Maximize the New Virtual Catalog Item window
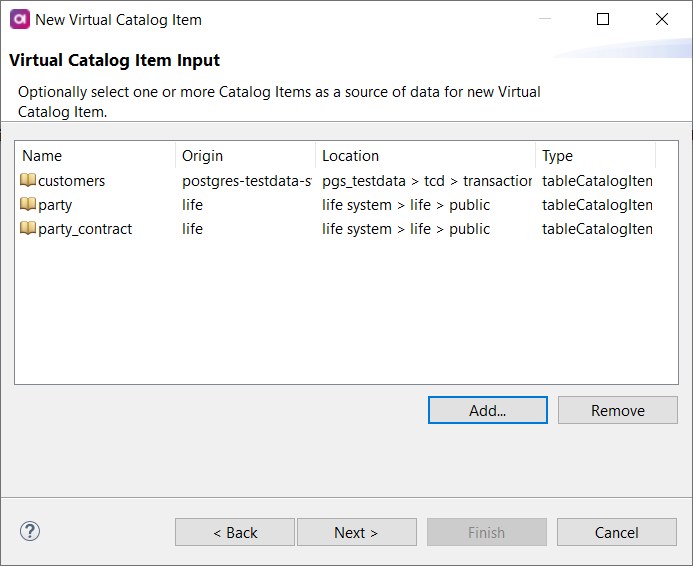693x566 pixels. (603, 19)
